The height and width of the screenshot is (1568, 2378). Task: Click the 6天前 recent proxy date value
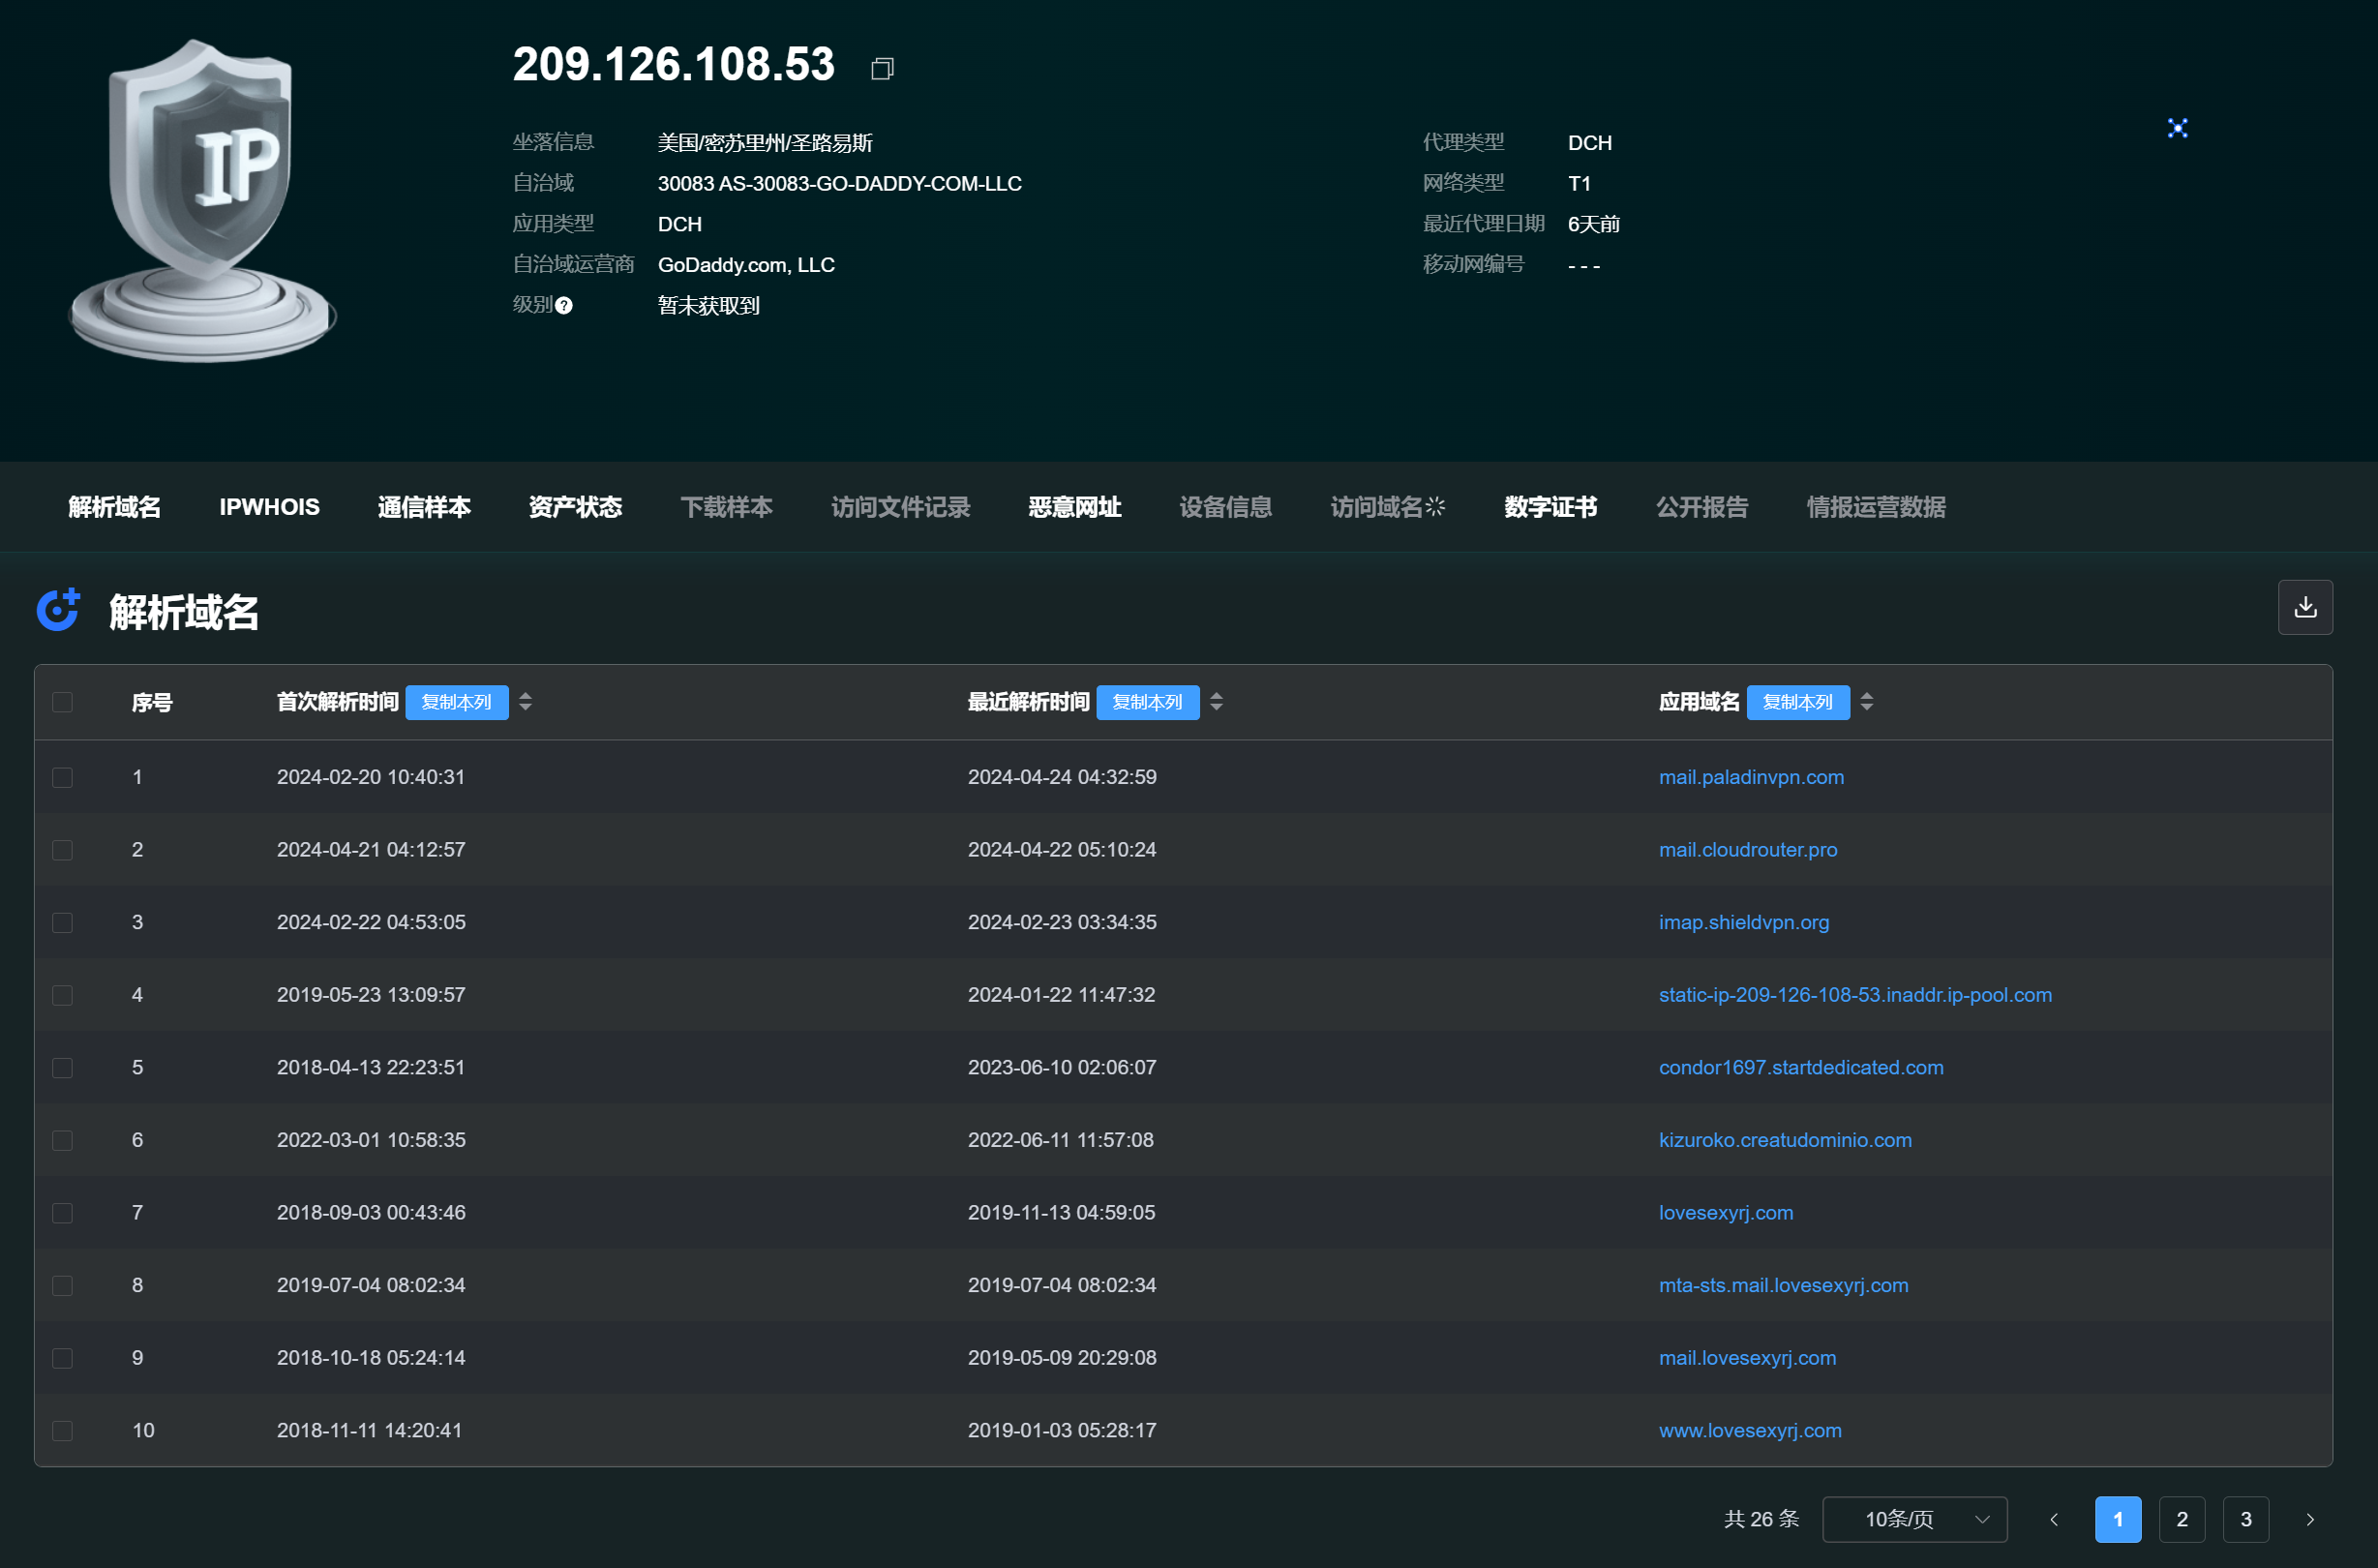pyautogui.click(x=1593, y=224)
